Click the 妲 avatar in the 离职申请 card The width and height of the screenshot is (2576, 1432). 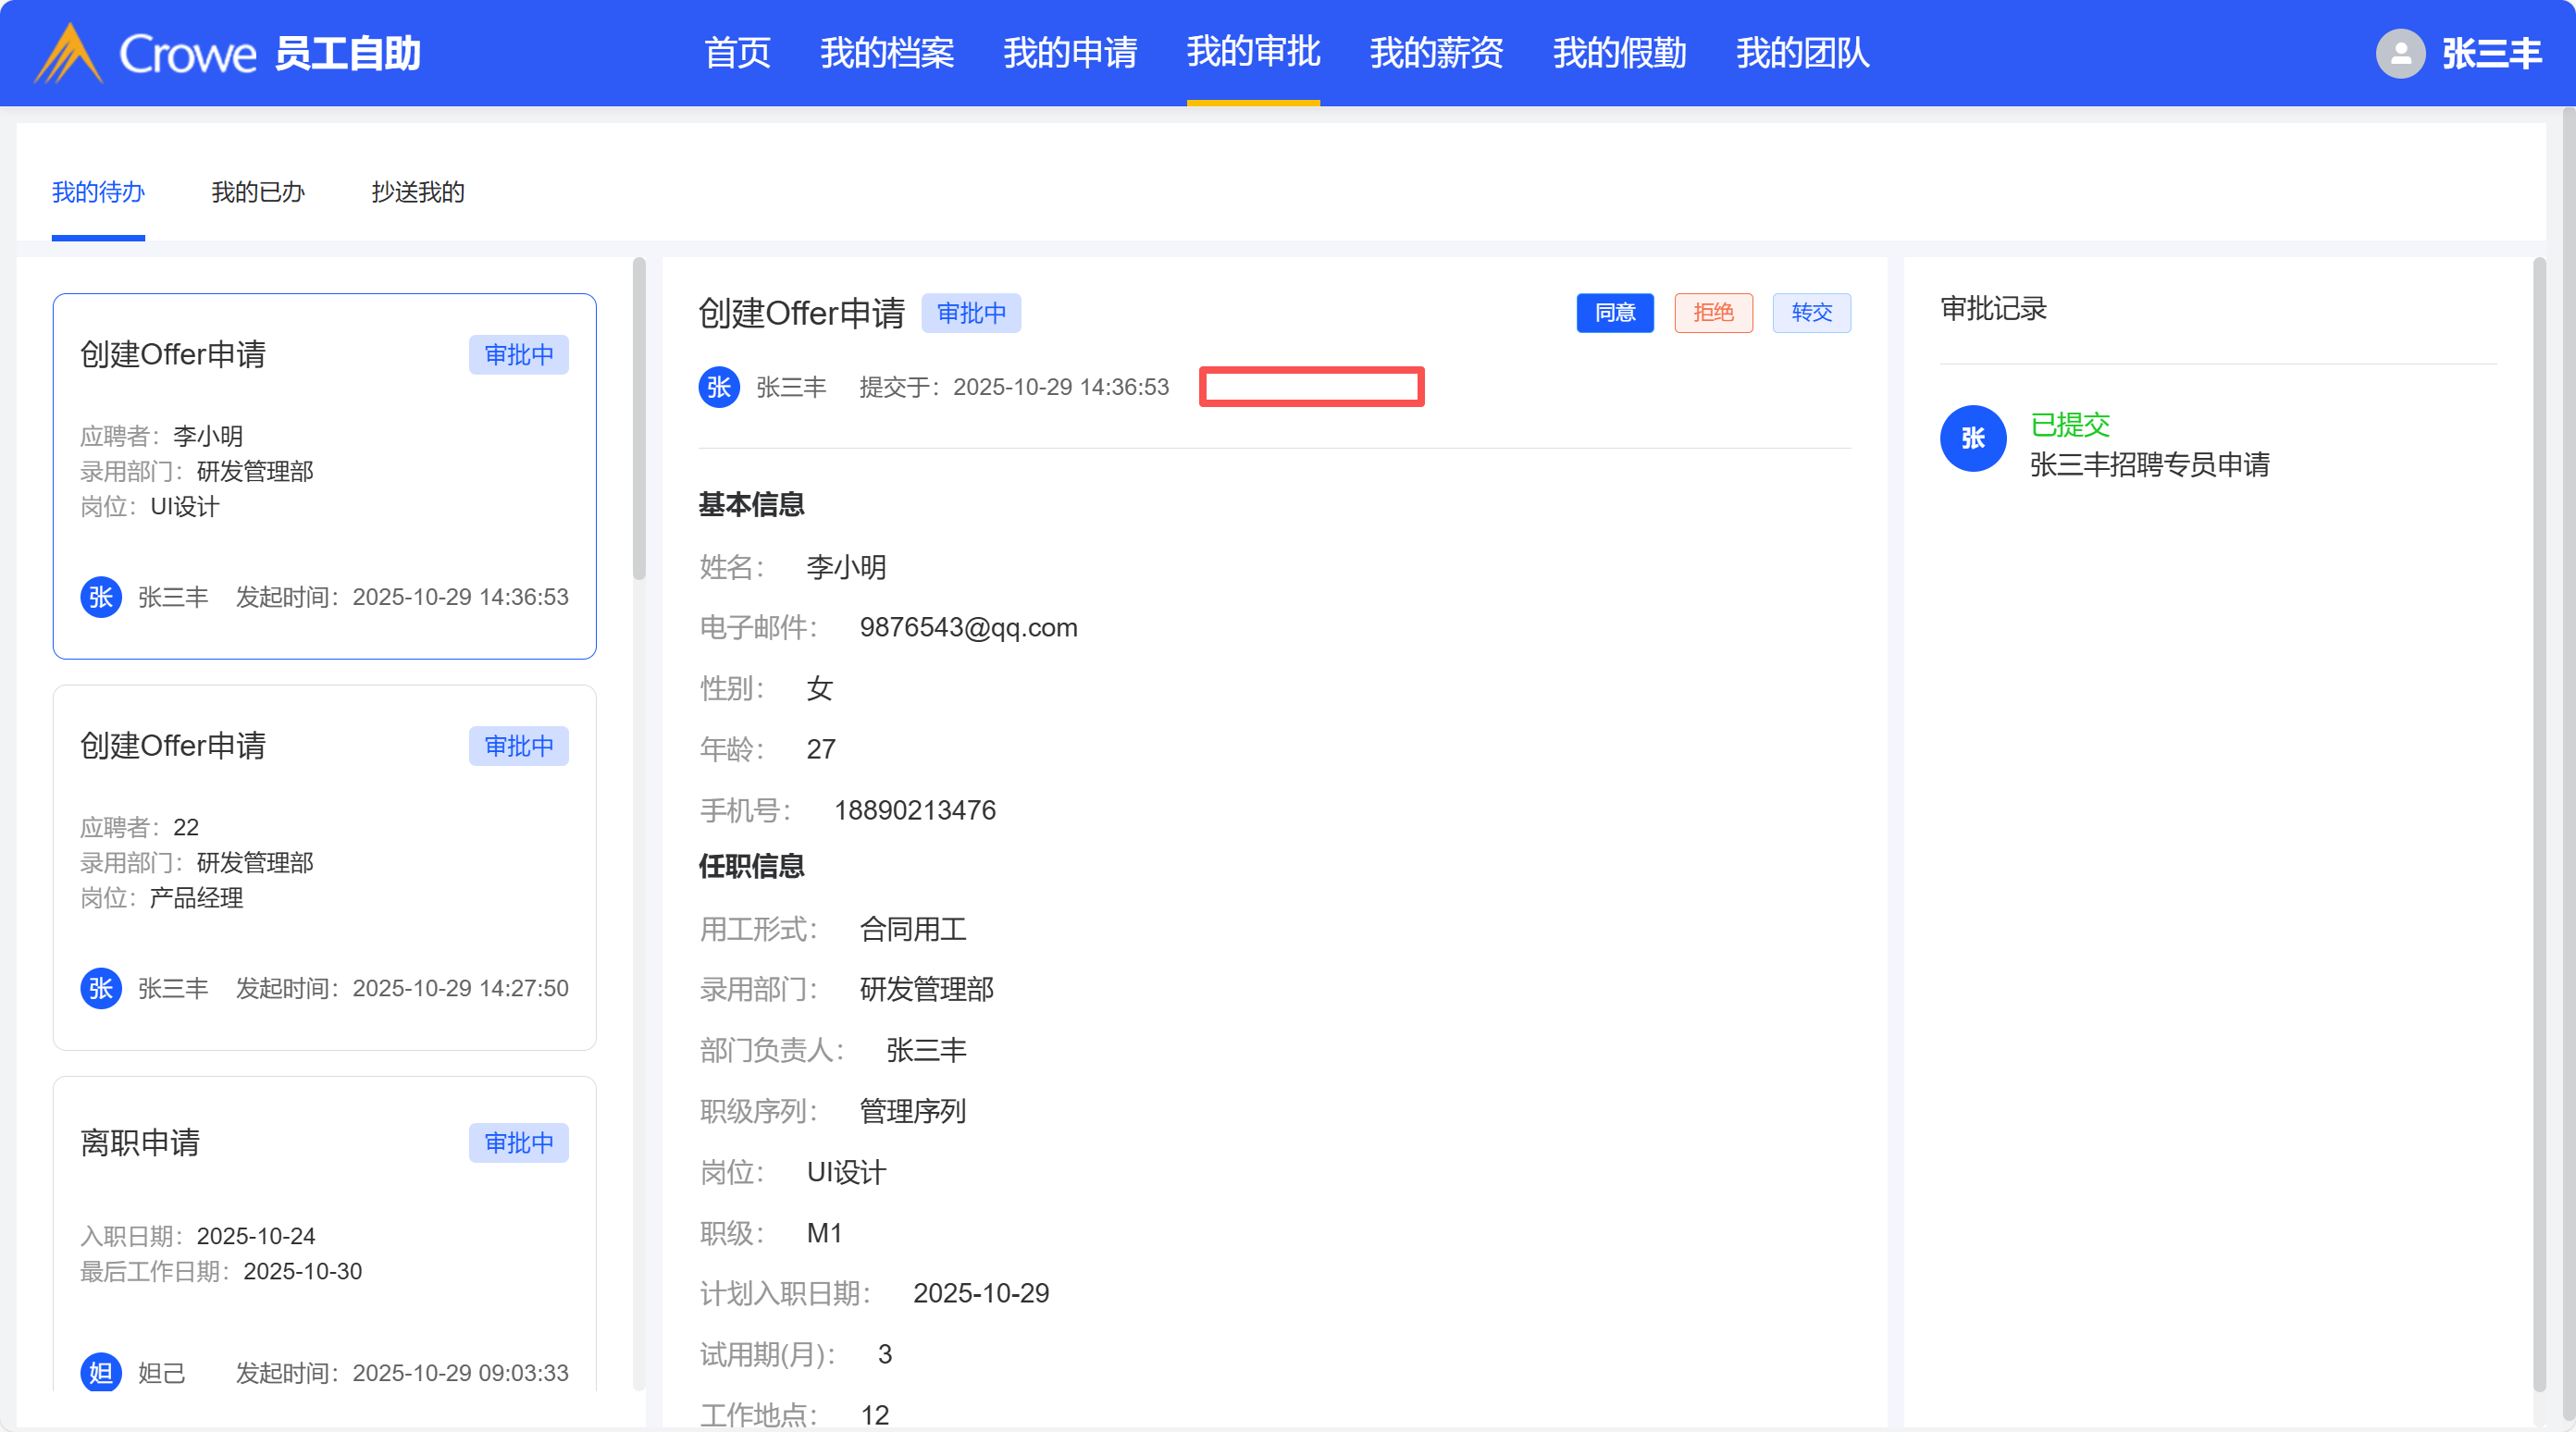point(101,1372)
